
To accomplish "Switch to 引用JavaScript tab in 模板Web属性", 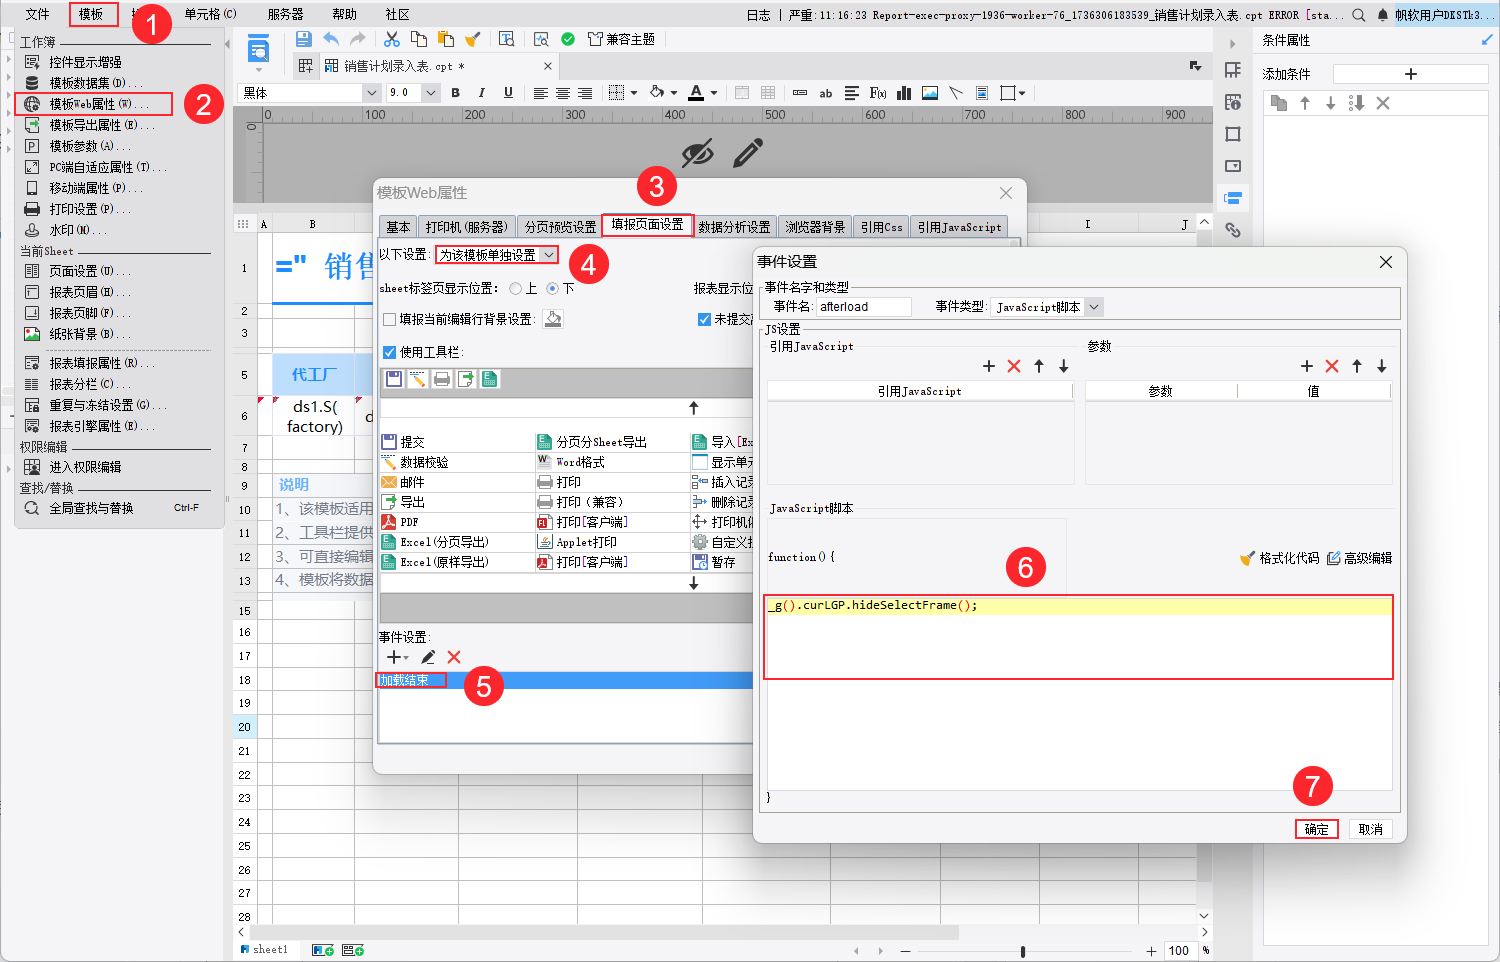I will (959, 227).
